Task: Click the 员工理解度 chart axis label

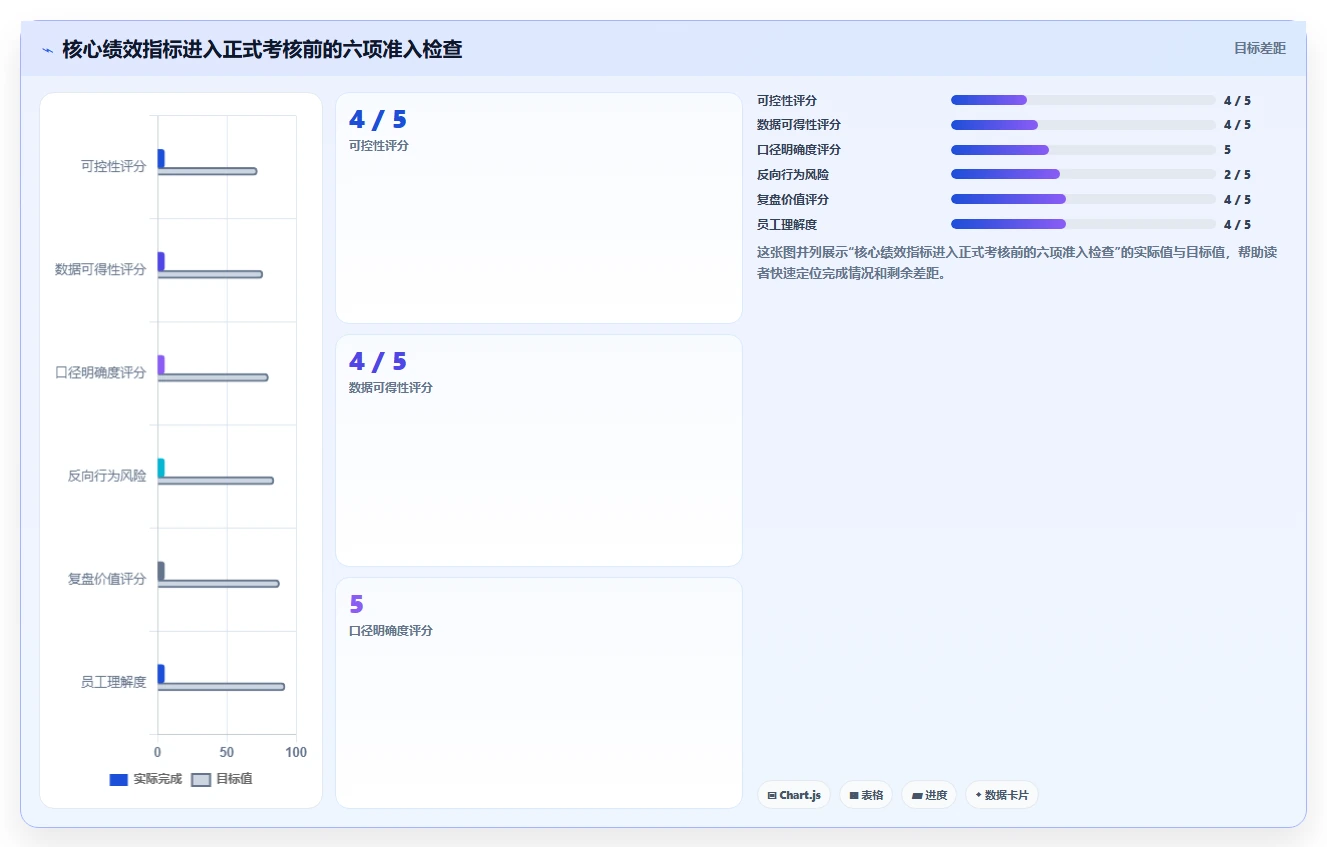Action: pos(113,681)
